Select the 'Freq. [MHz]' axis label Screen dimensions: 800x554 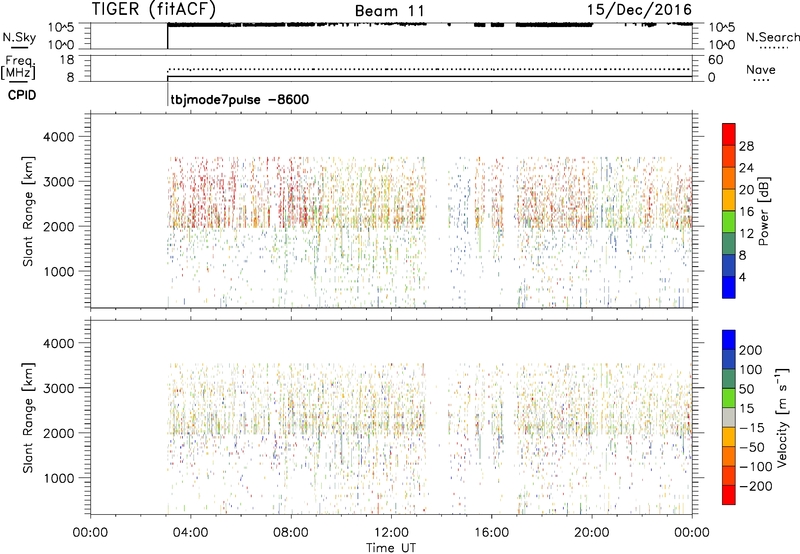point(18,68)
